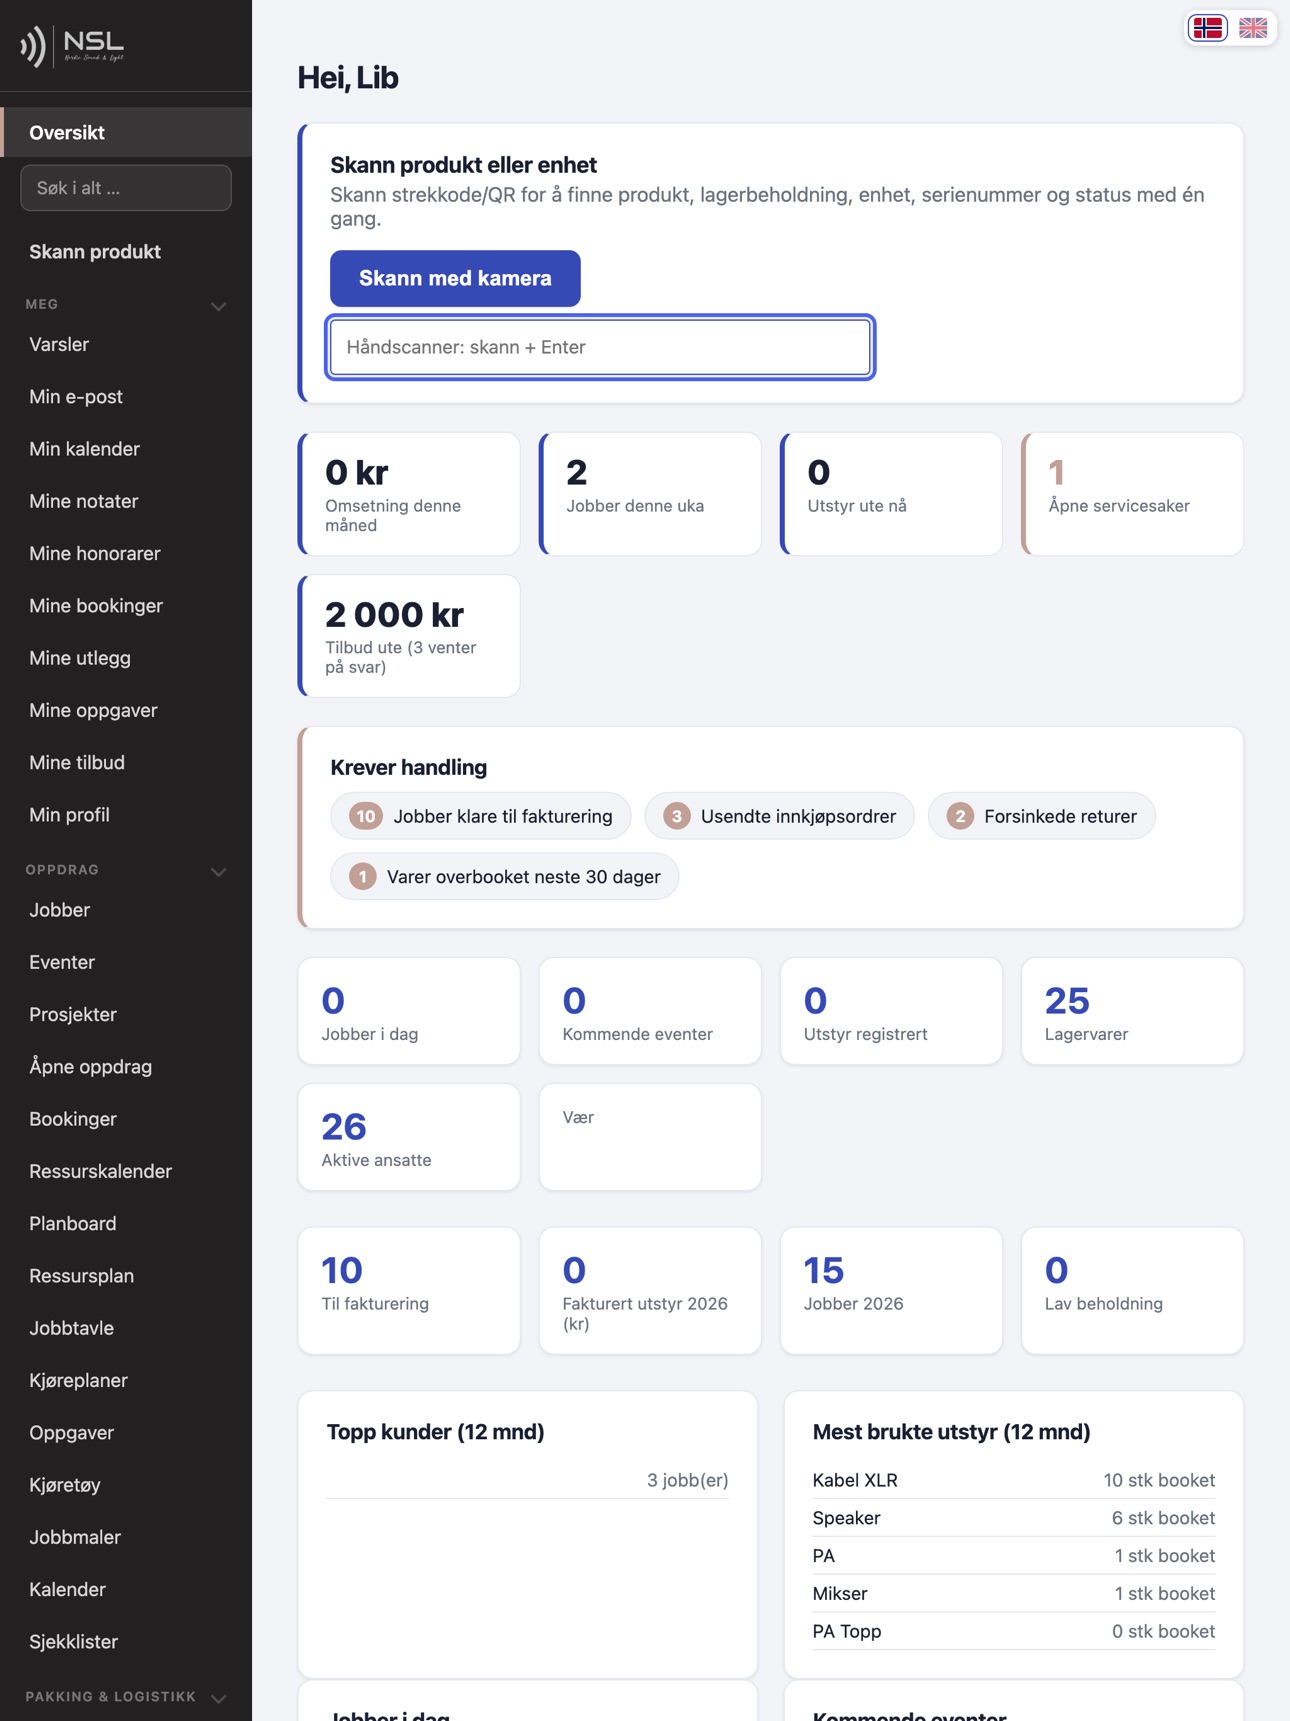Open Oversikt in the sidebar

click(126, 132)
